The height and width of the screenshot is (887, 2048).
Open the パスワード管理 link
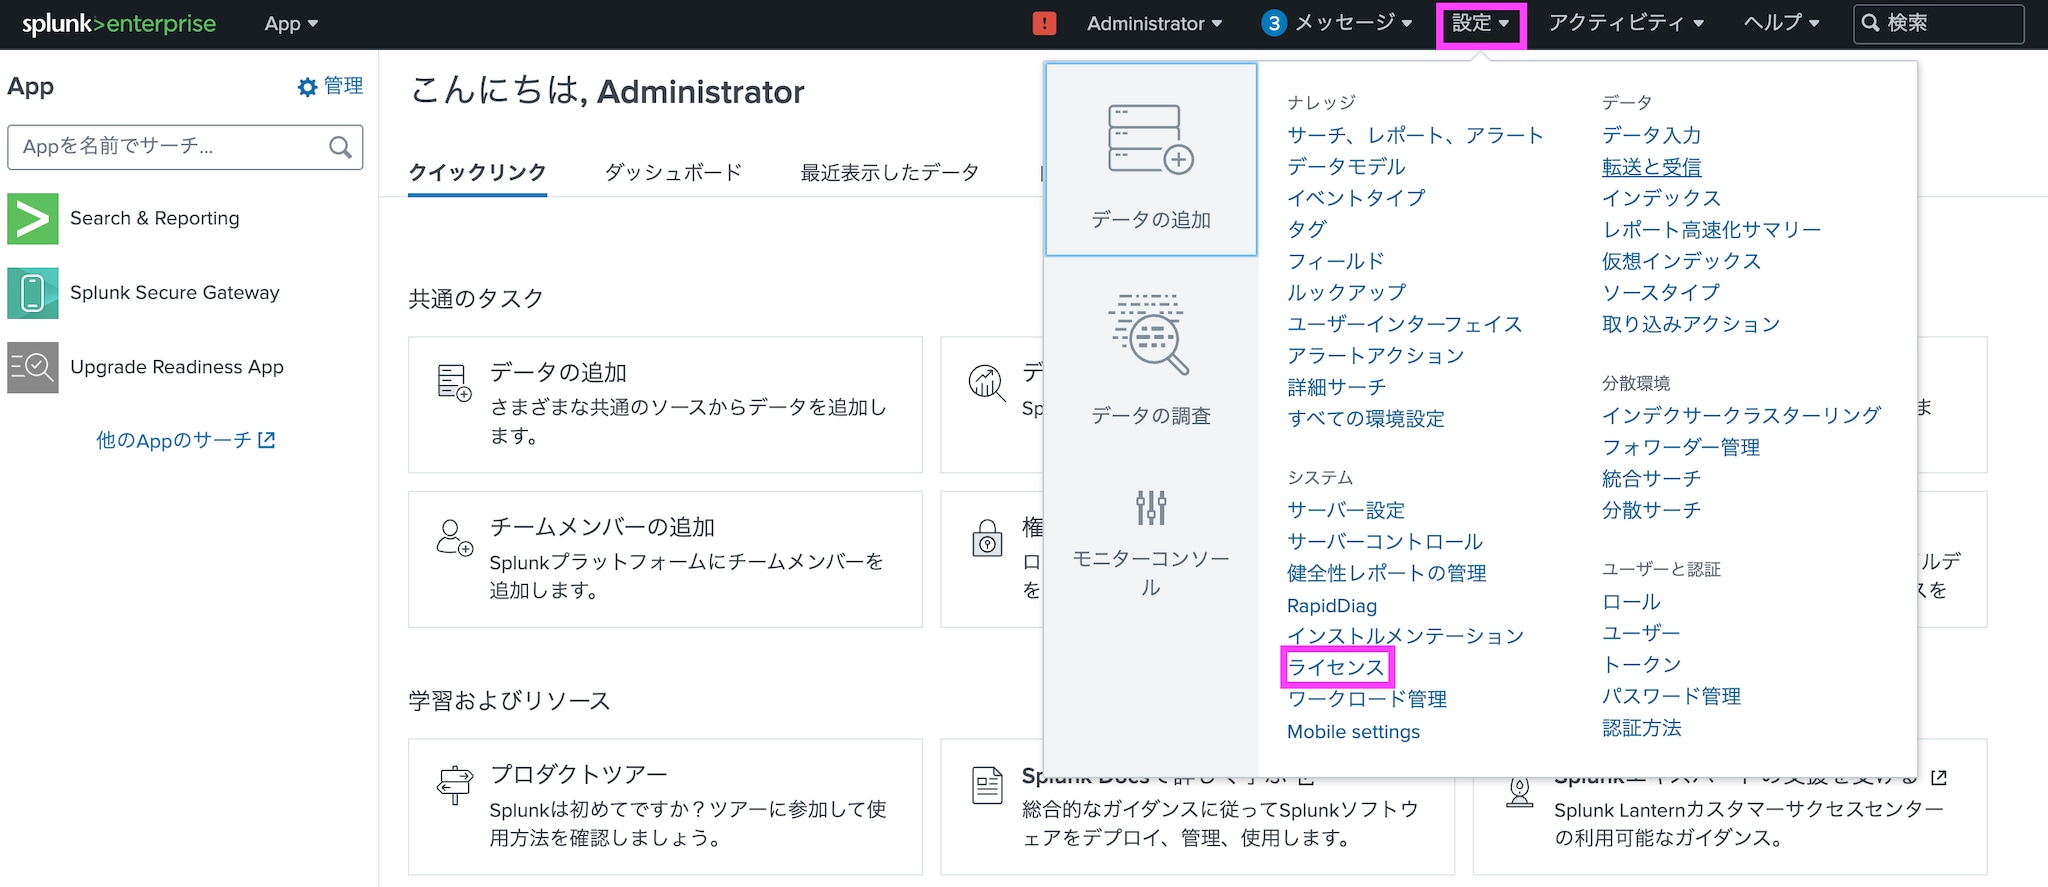pos(1671,696)
